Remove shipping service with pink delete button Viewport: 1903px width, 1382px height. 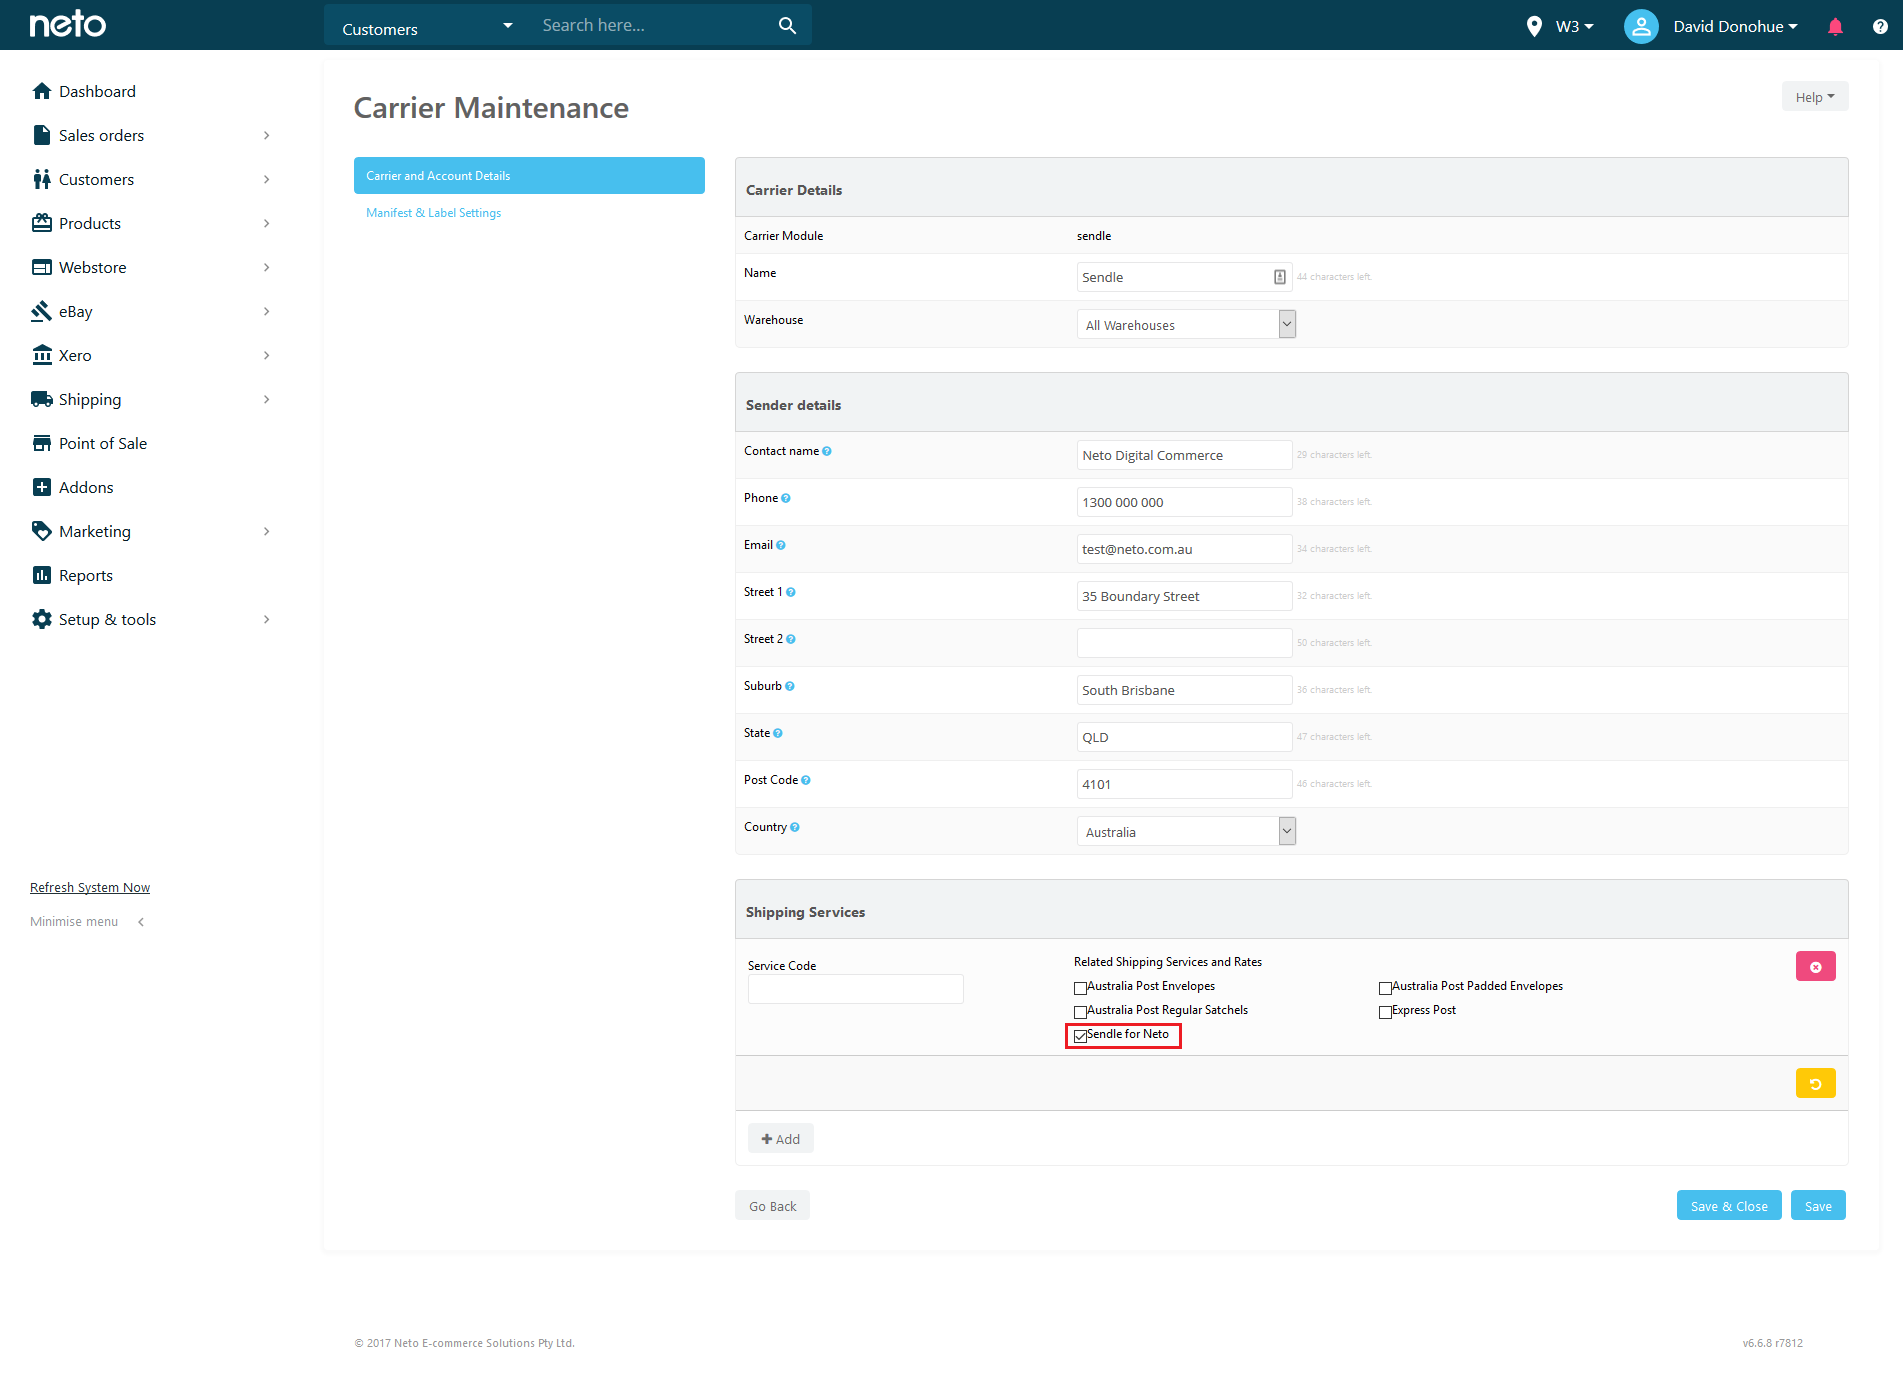(1815, 966)
